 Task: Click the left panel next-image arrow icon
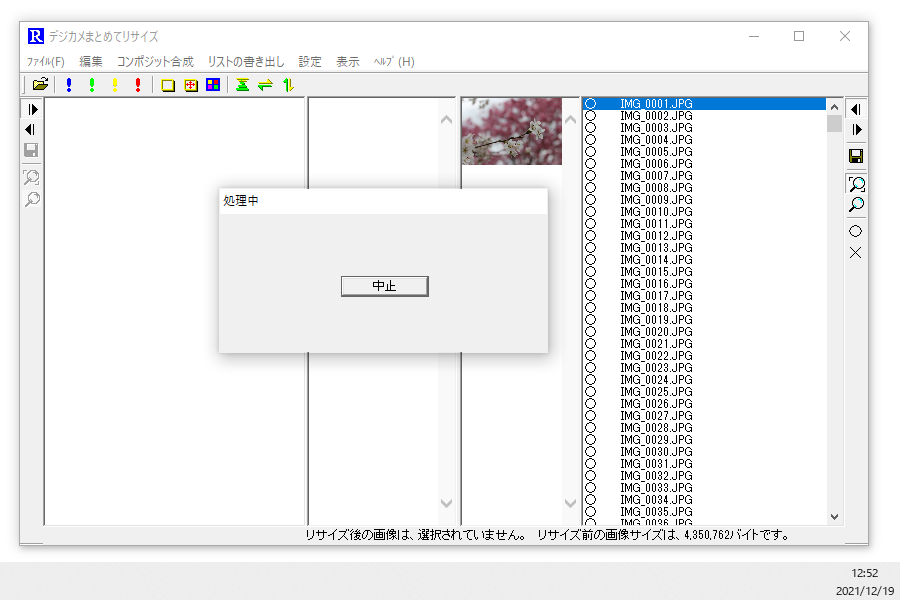[x=33, y=109]
